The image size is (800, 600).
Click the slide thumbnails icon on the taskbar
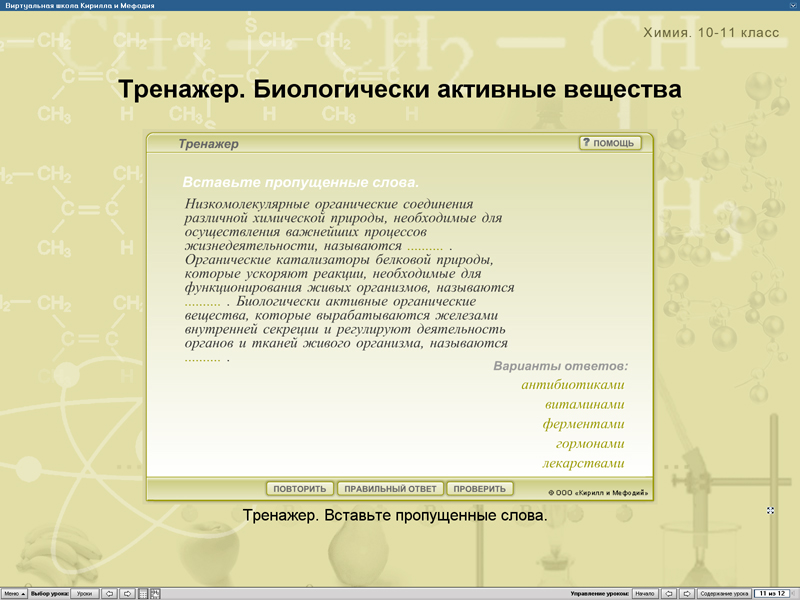[x=156, y=592]
